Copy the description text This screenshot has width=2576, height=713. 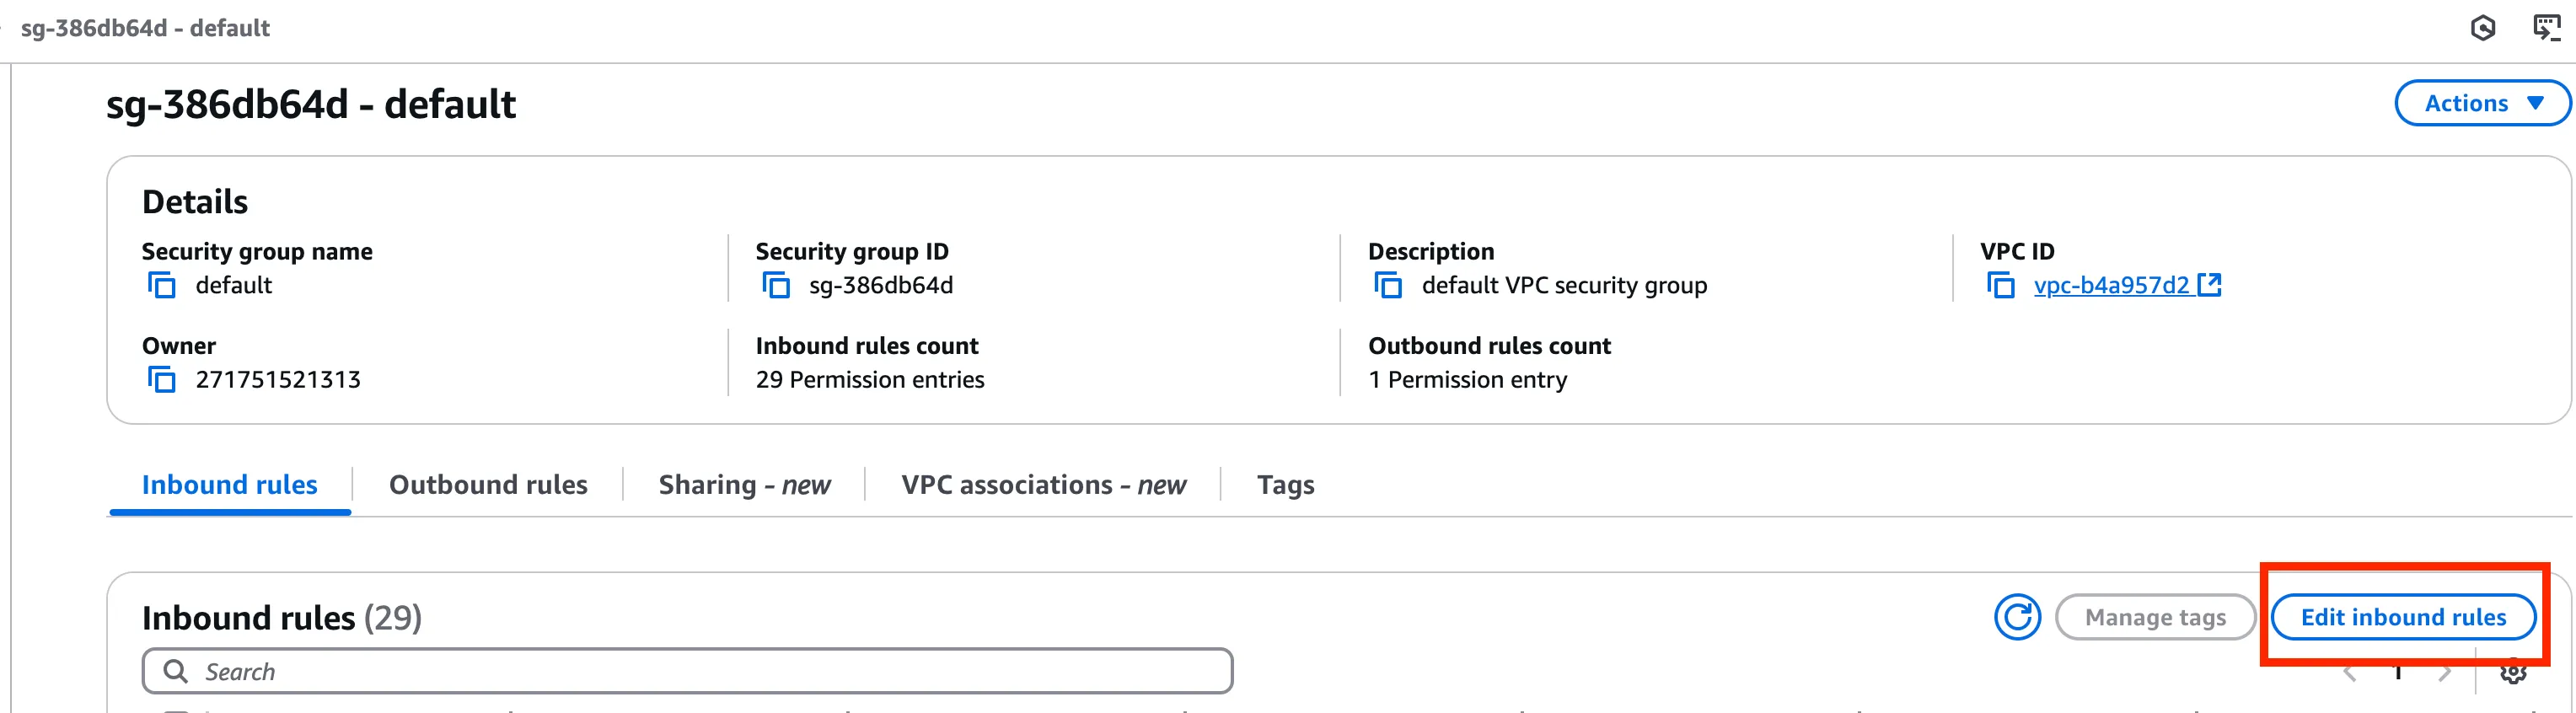coord(1388,286)
